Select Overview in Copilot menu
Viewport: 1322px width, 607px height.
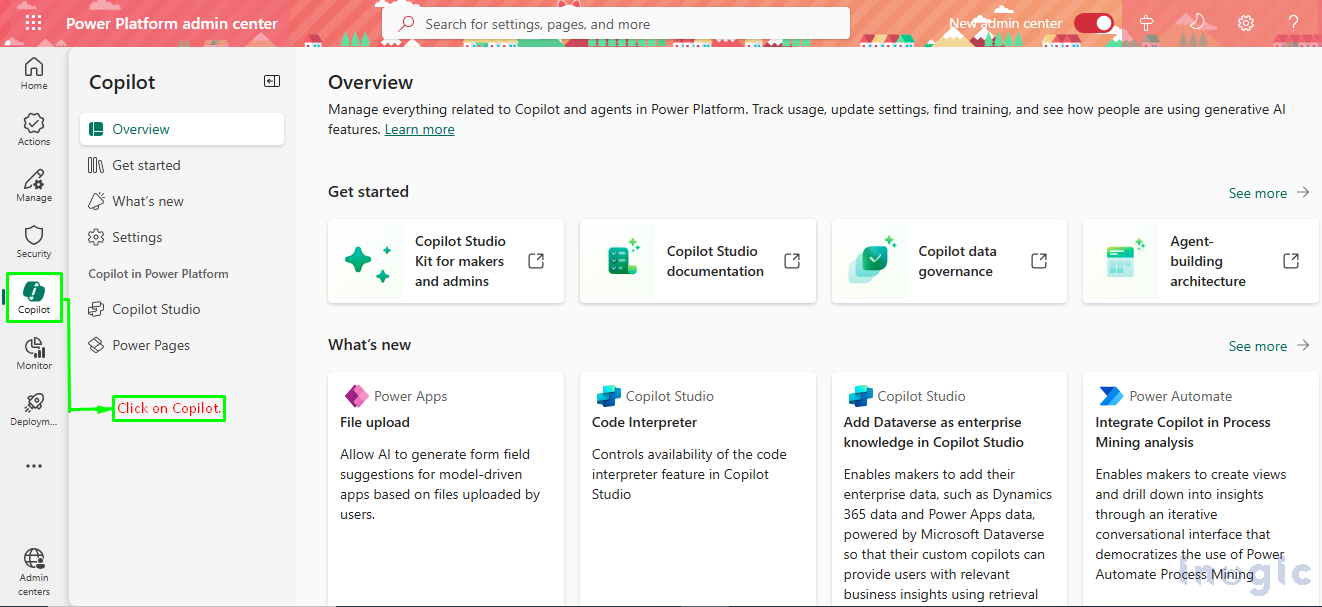pyautogui.click(x=182, y=129)
